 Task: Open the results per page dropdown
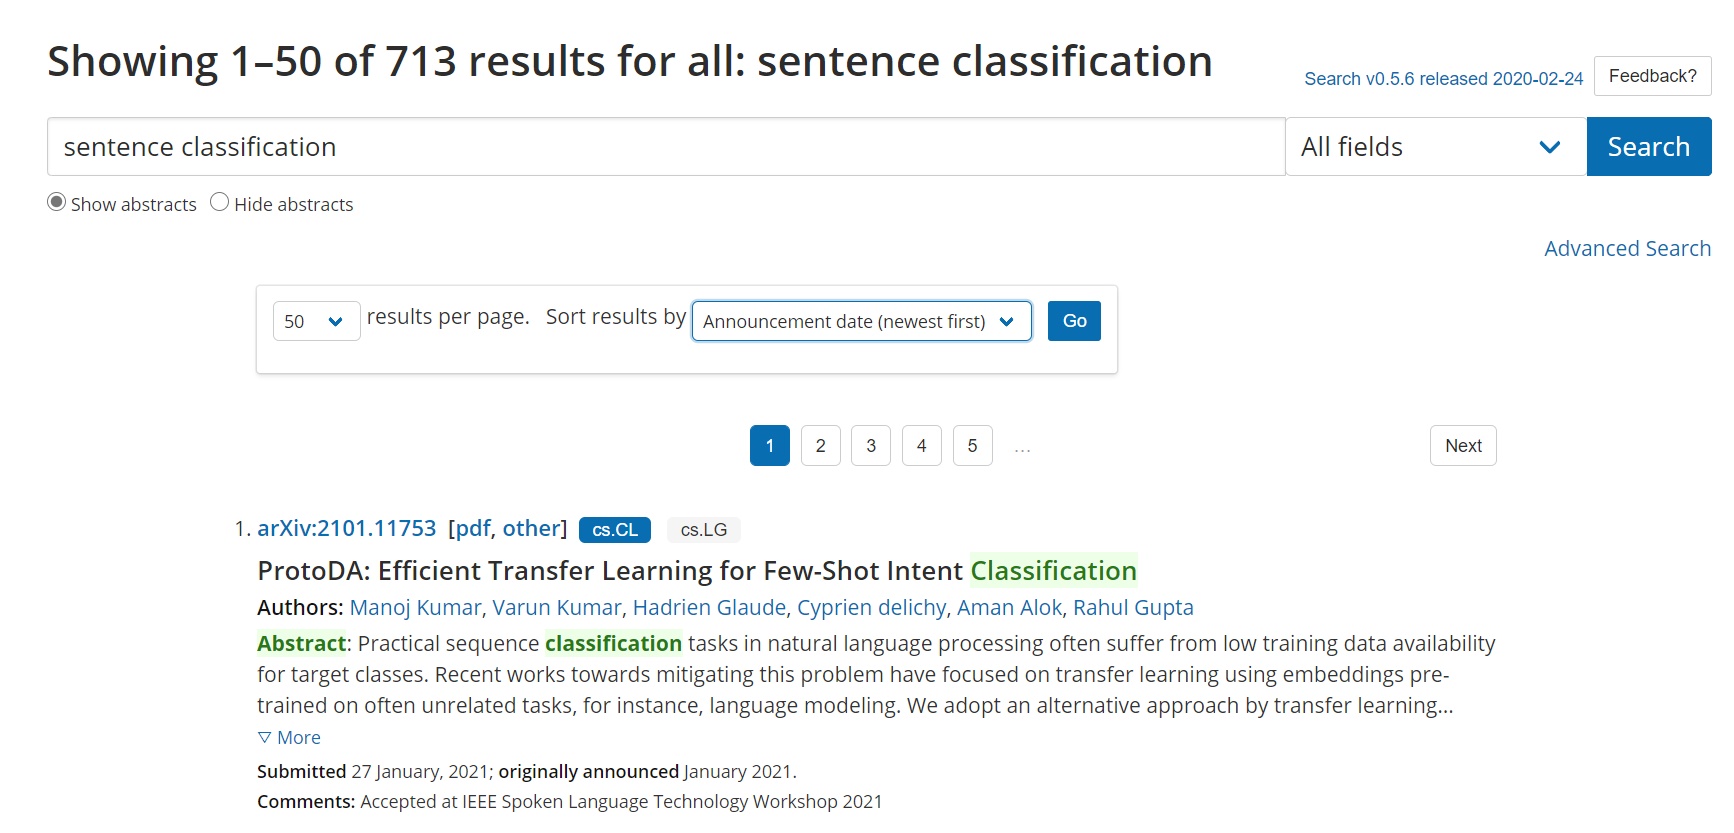(x=316, y=321)
